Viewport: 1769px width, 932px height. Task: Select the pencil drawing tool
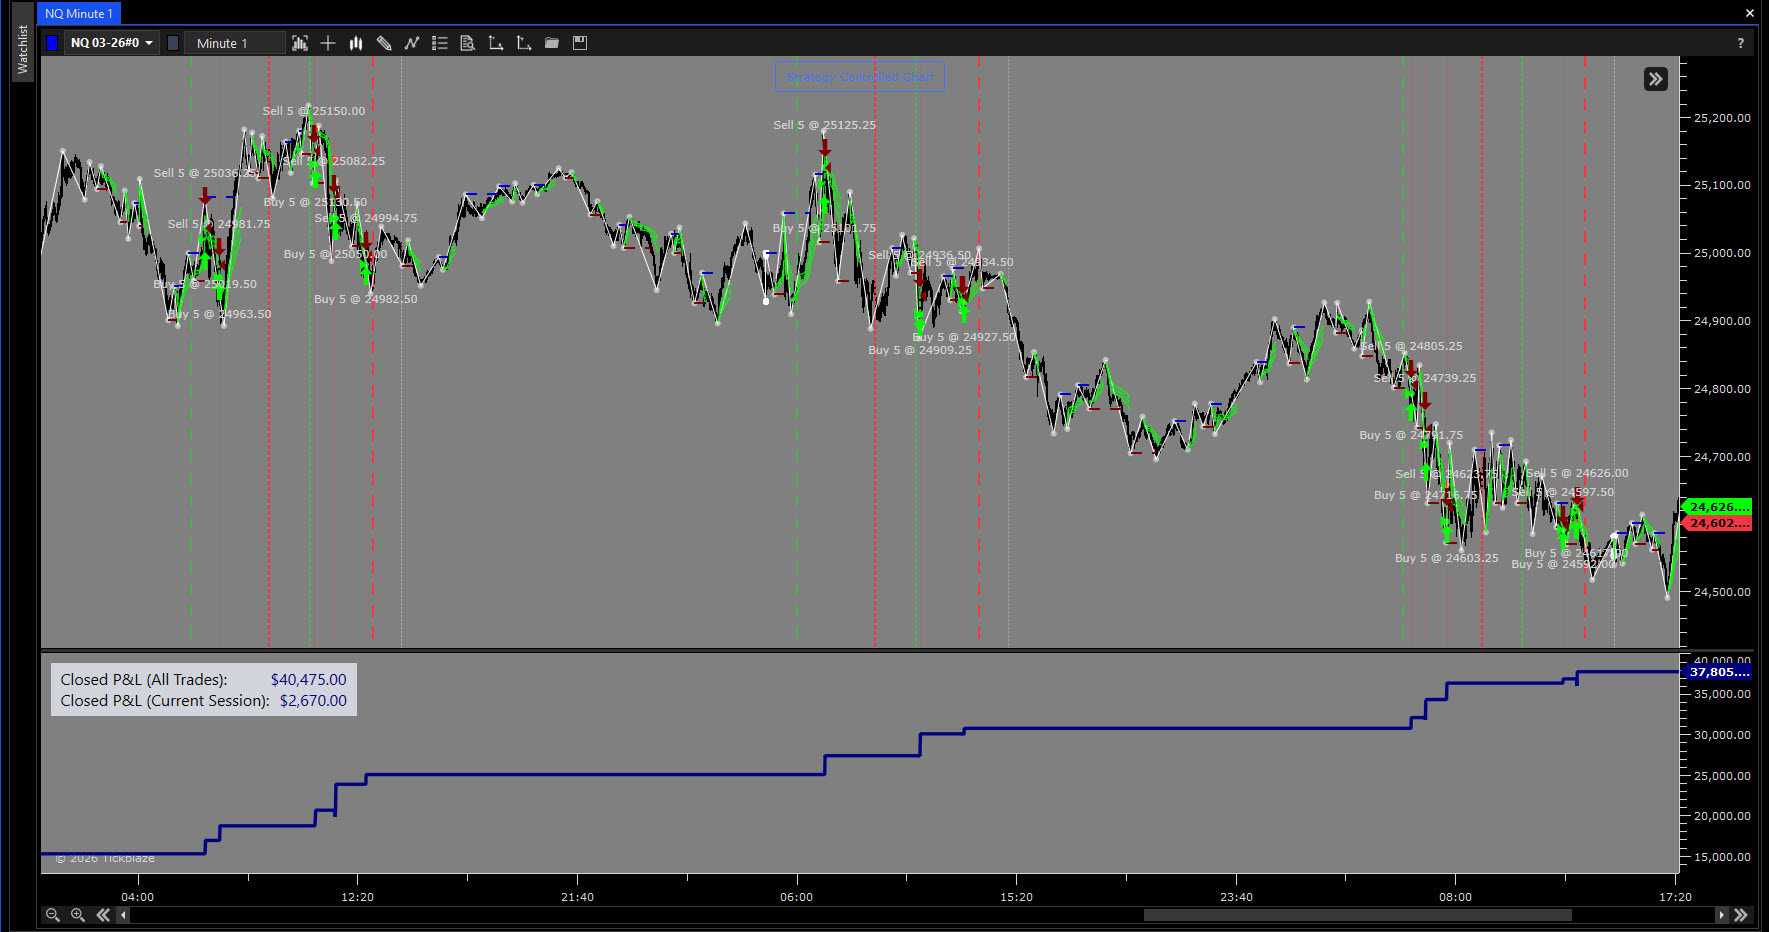[384, 43]
